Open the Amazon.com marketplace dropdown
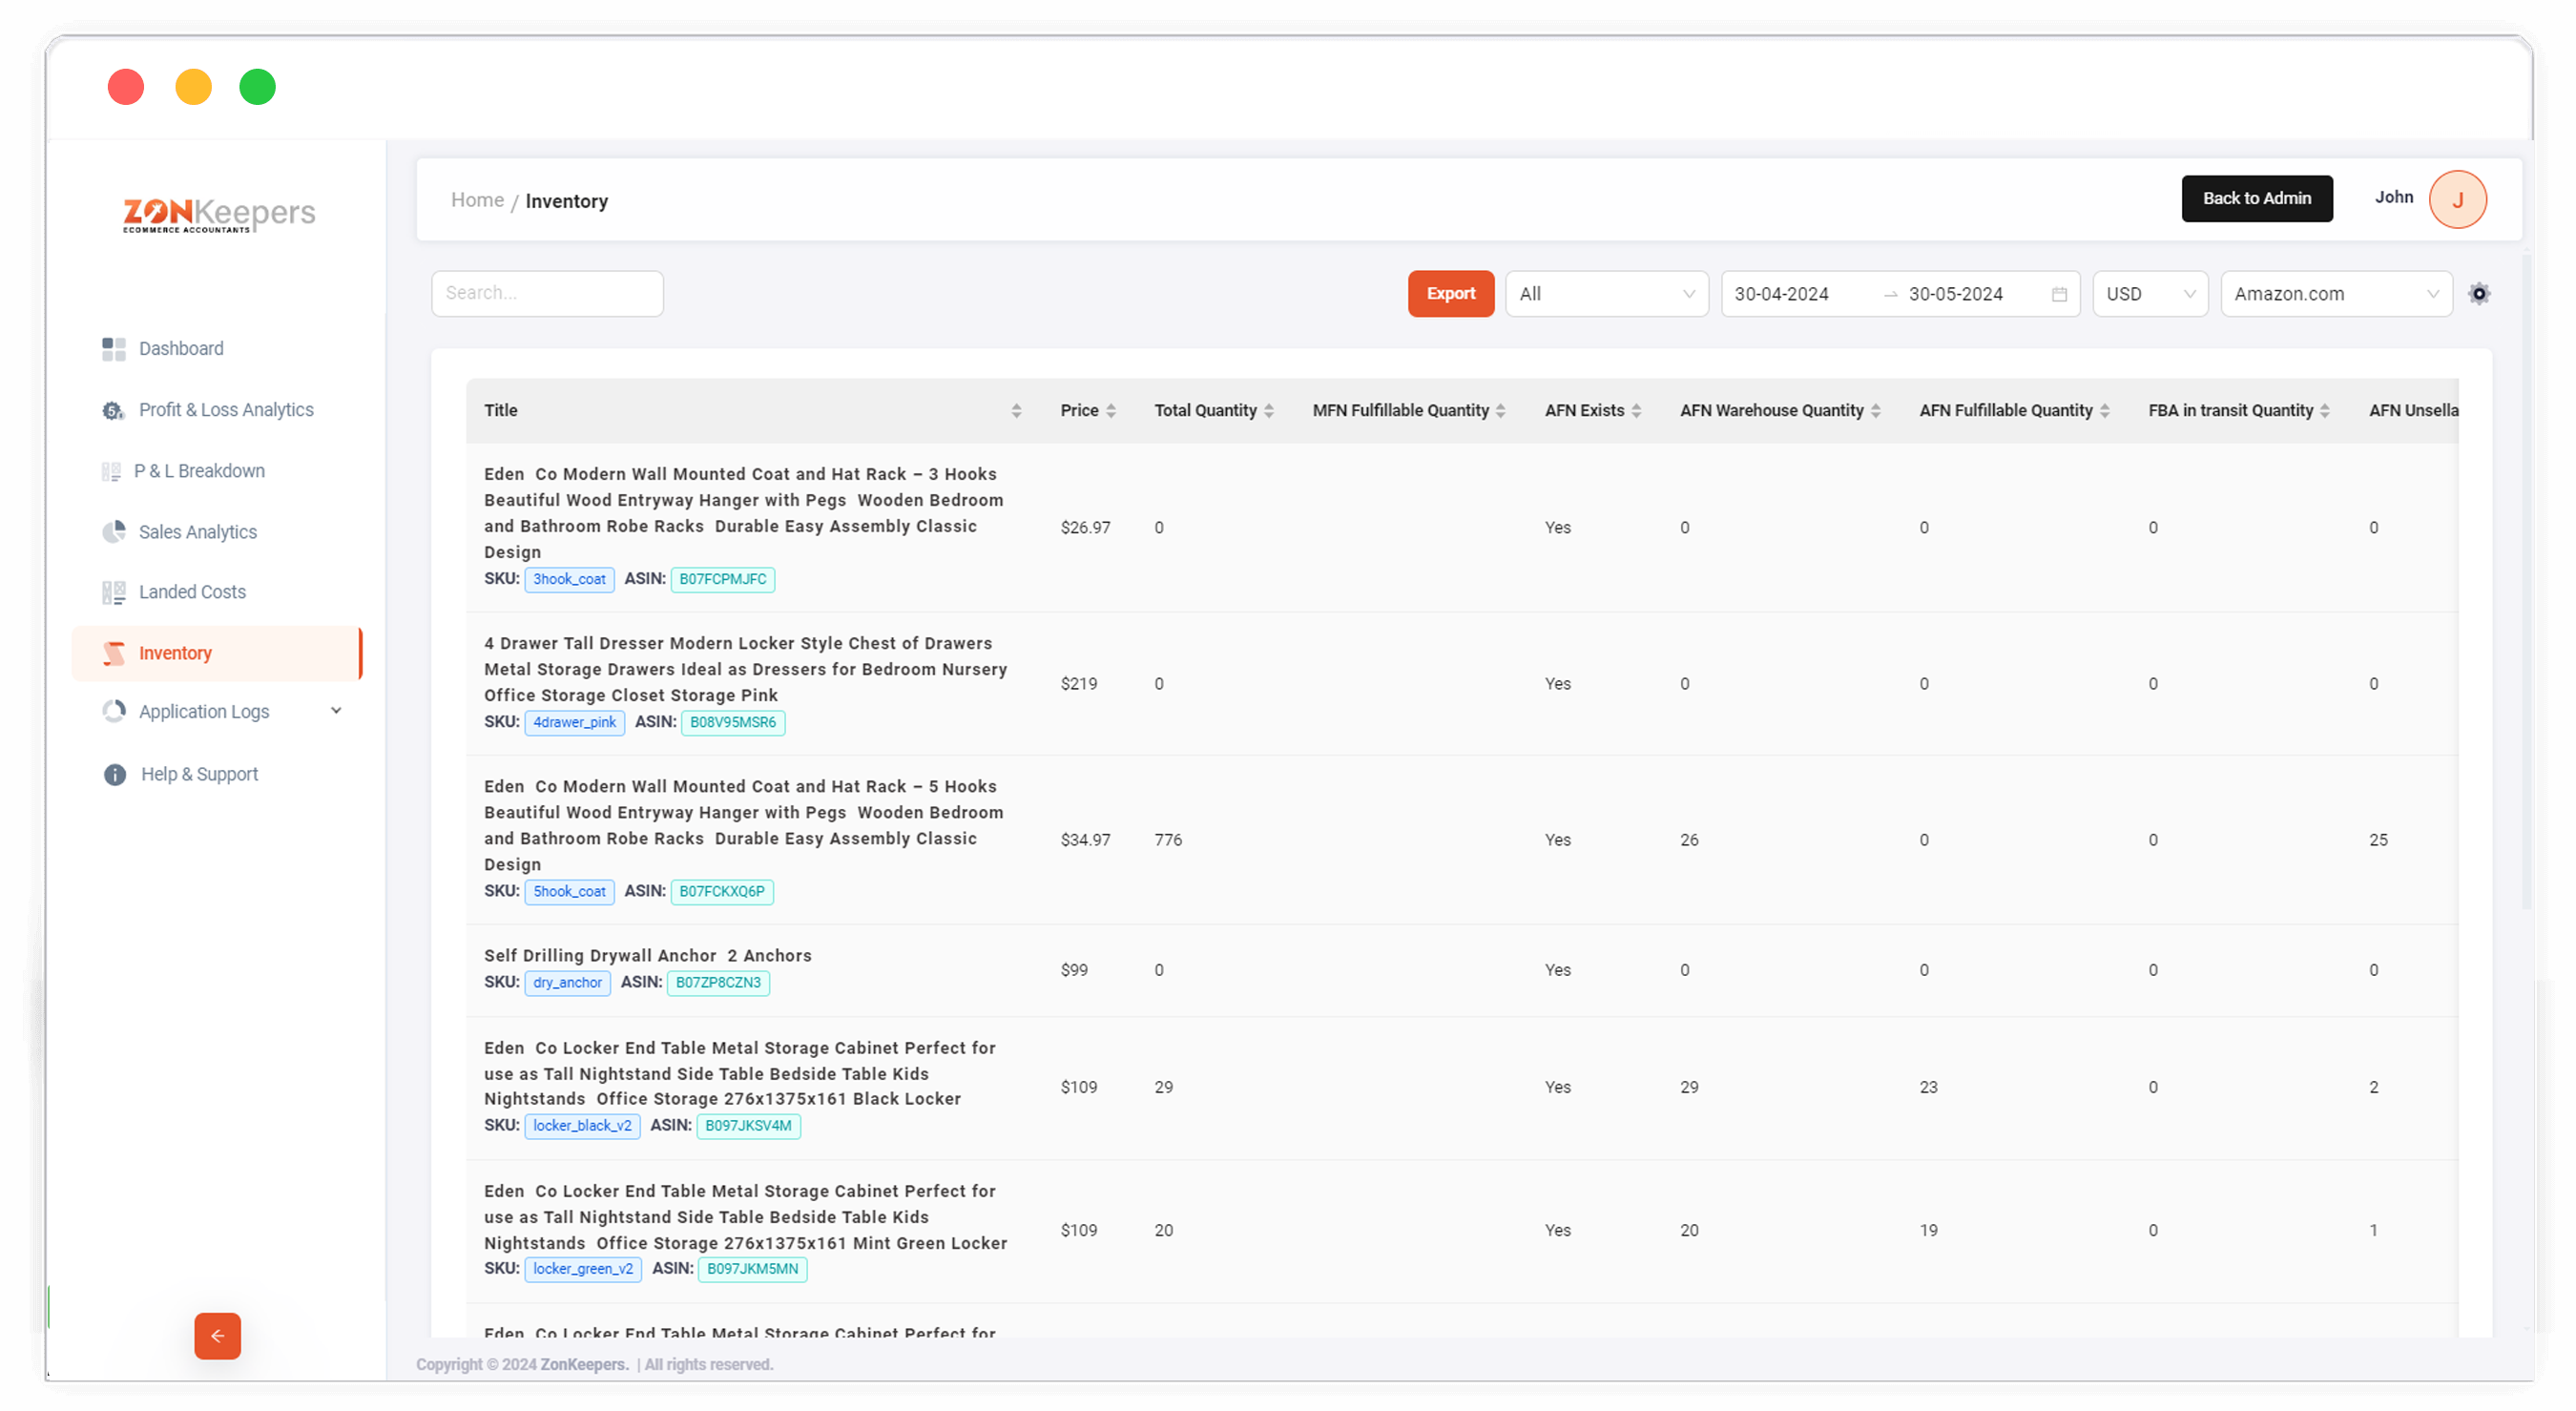Viewport: 2576px width, 1411px height. tap(2336, 295)
